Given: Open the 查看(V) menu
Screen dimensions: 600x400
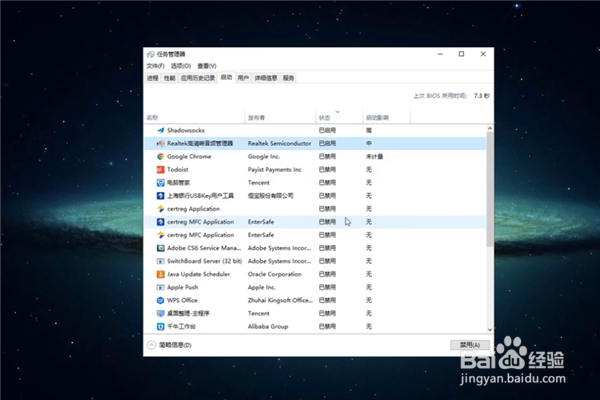Looking at the screenshot, I should click(207, 66).
